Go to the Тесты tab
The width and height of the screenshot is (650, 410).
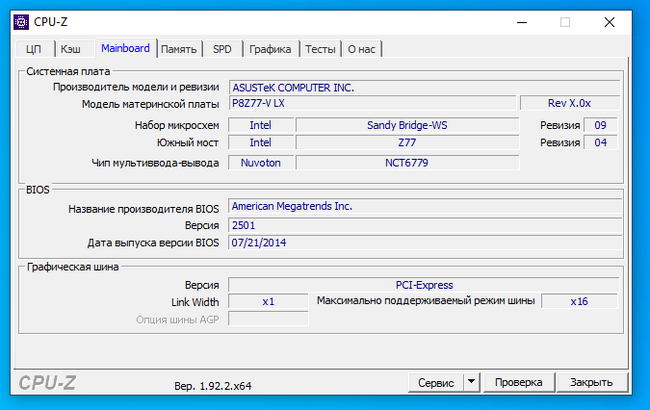coord(320,49)
